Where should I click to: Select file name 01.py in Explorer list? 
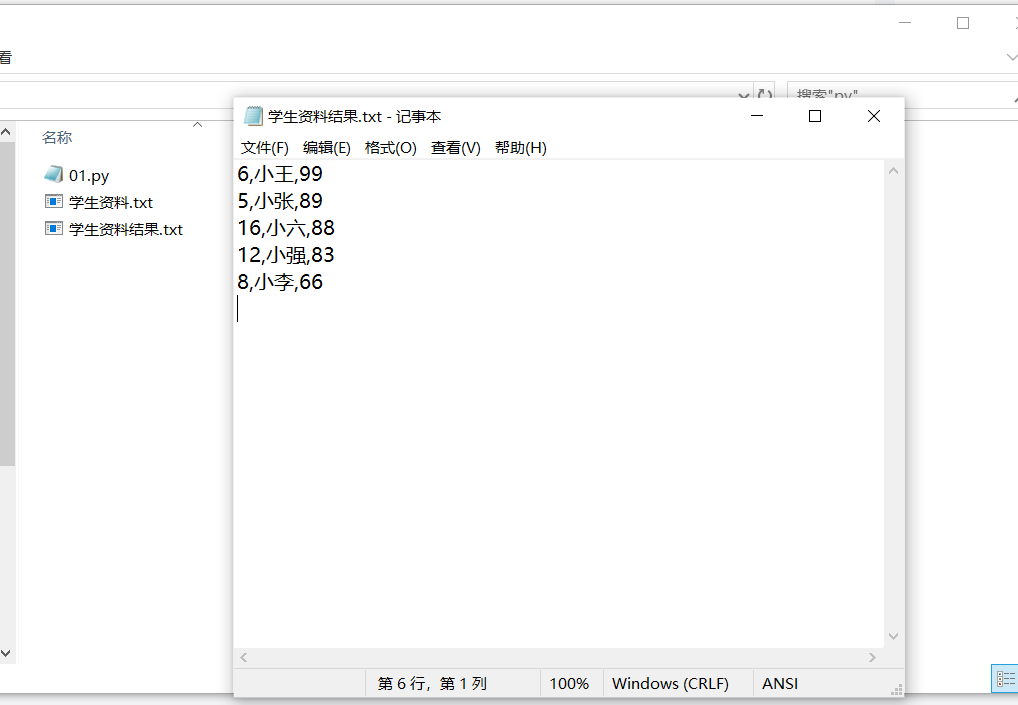[89, 176]
